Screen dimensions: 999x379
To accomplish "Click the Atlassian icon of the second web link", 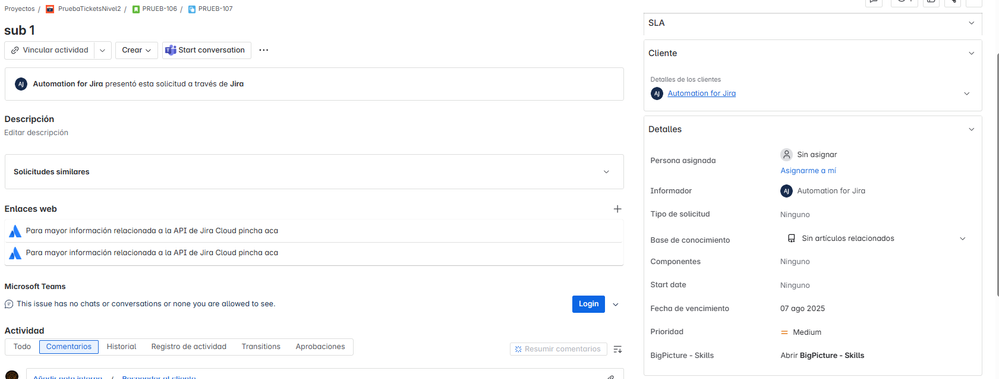I will (x=15, y=254).
